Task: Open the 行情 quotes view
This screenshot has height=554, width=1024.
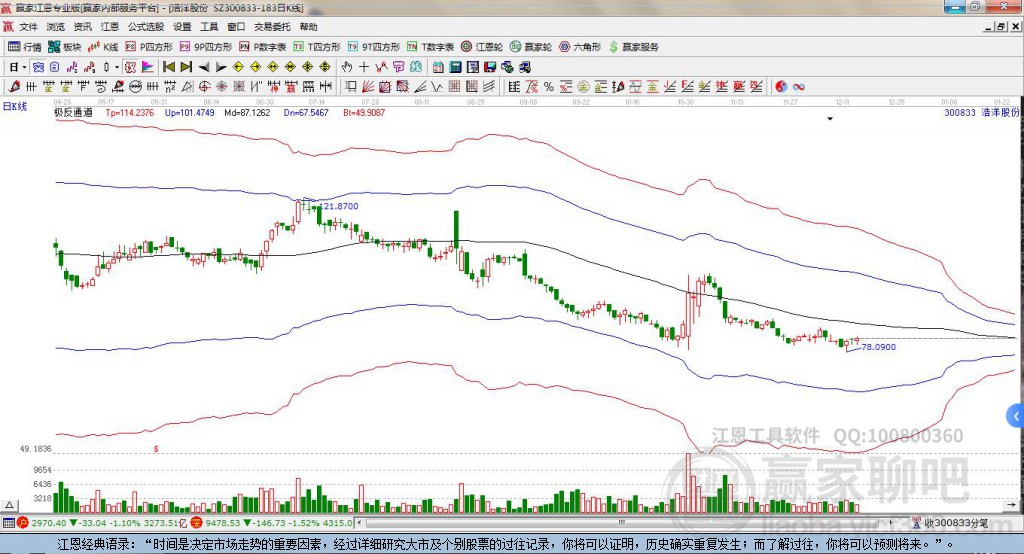Action: click(x=24, y=47)
